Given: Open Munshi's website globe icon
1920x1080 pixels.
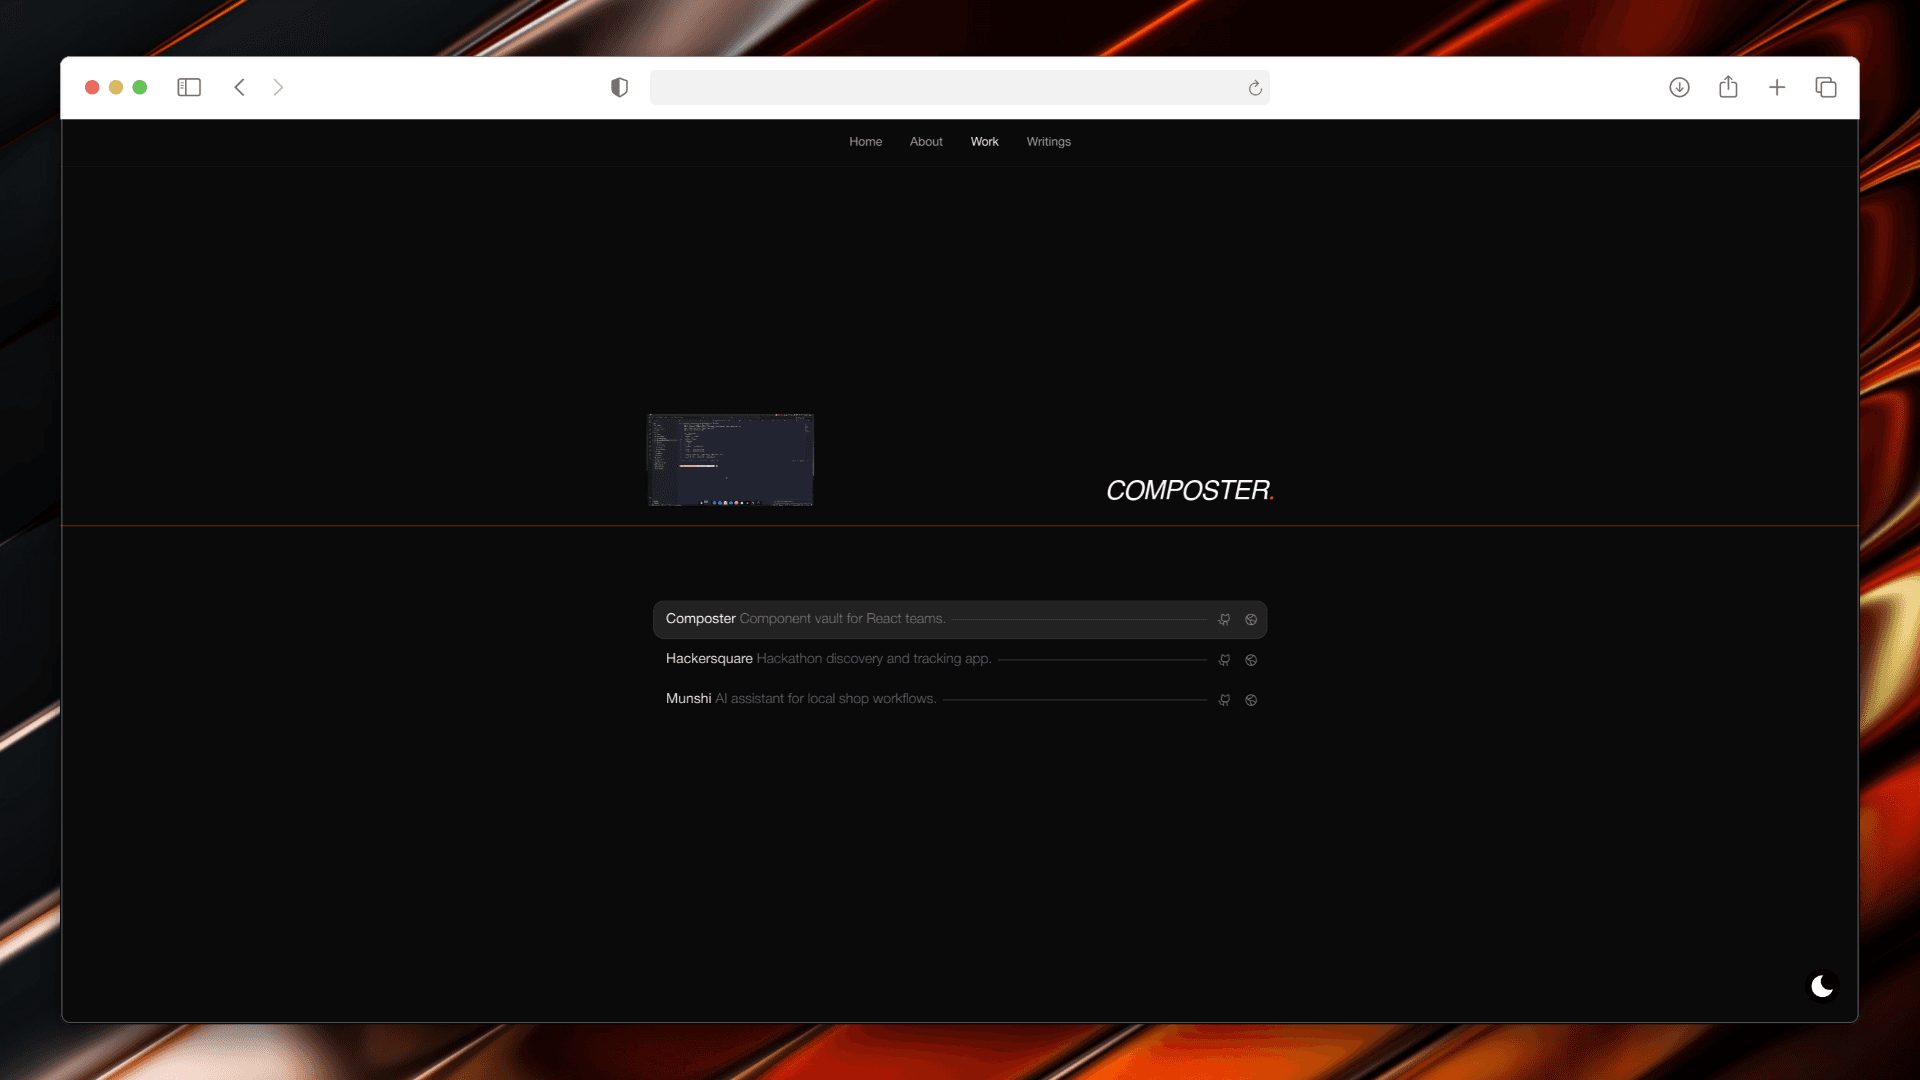Looking at the screenshot, I should [1251, 700].
